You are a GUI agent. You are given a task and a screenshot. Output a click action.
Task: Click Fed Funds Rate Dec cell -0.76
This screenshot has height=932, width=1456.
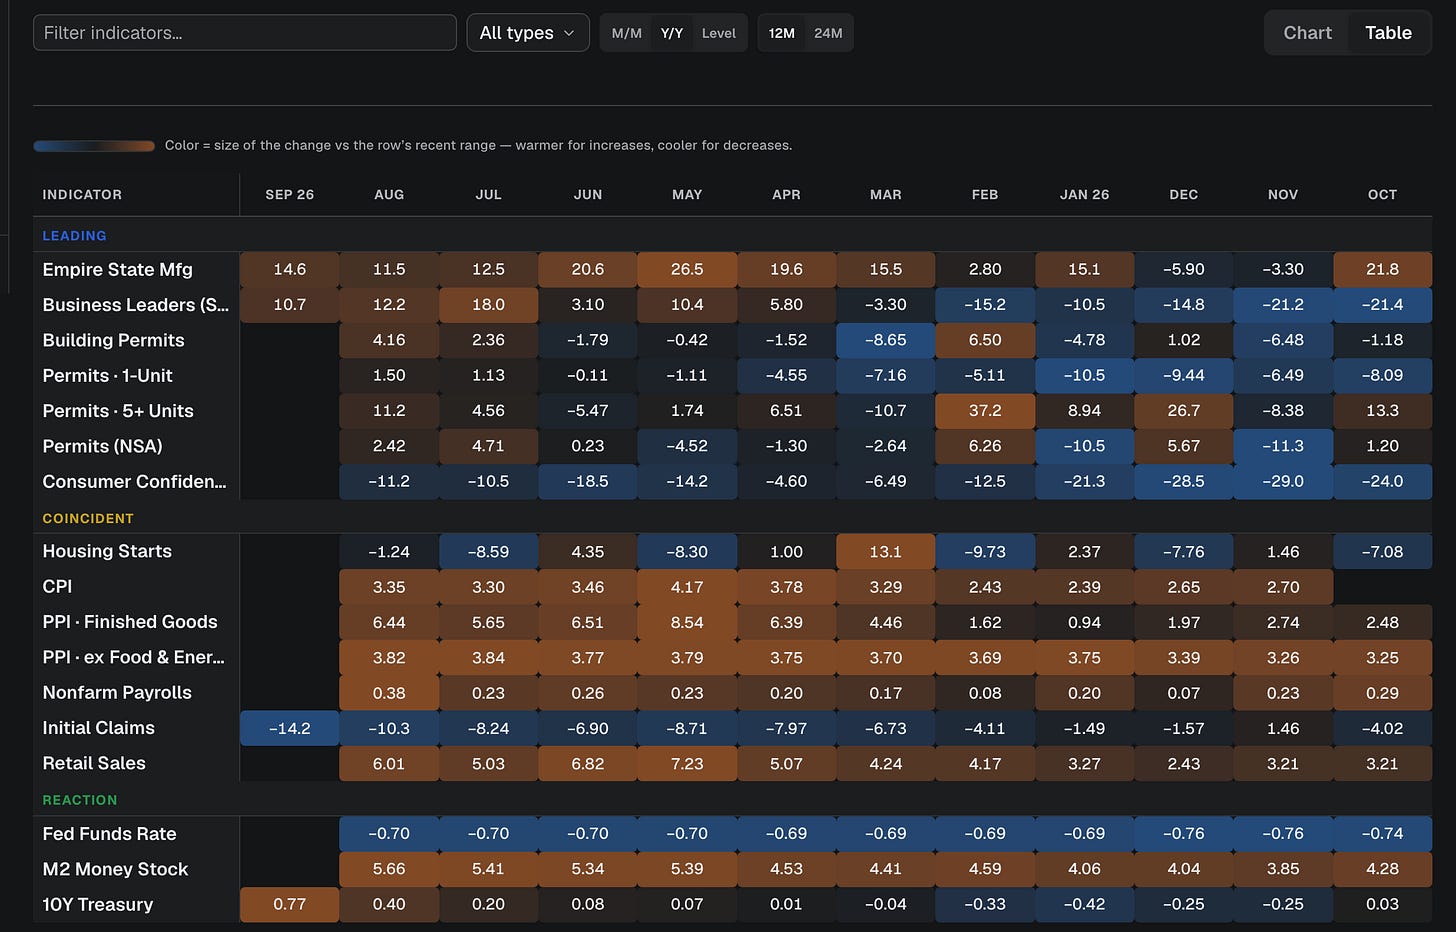1184,834
